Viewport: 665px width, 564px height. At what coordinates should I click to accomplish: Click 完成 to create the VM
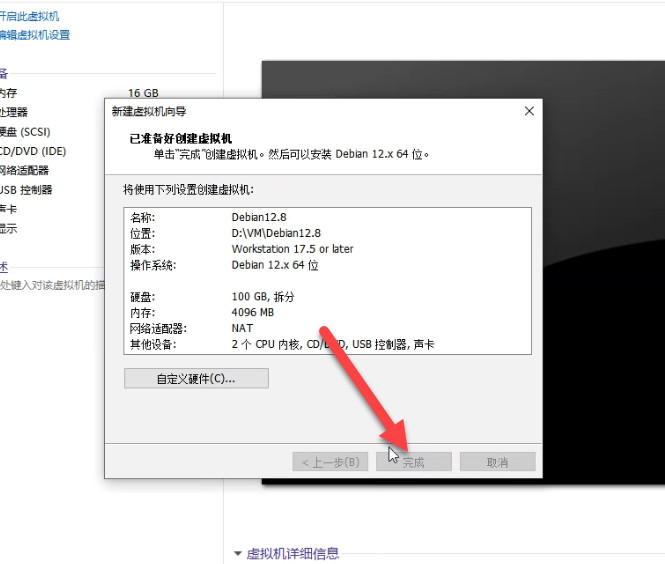(414, 462)
